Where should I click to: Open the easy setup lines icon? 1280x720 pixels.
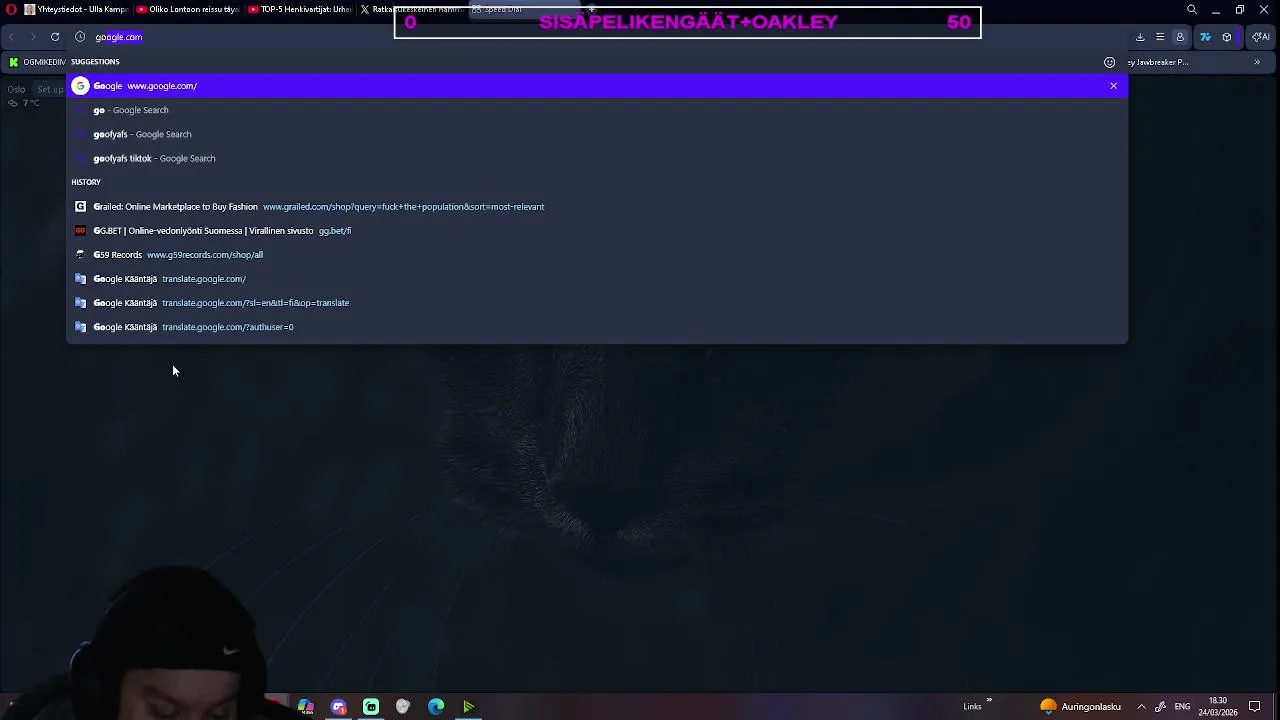tap(1160, 37)
